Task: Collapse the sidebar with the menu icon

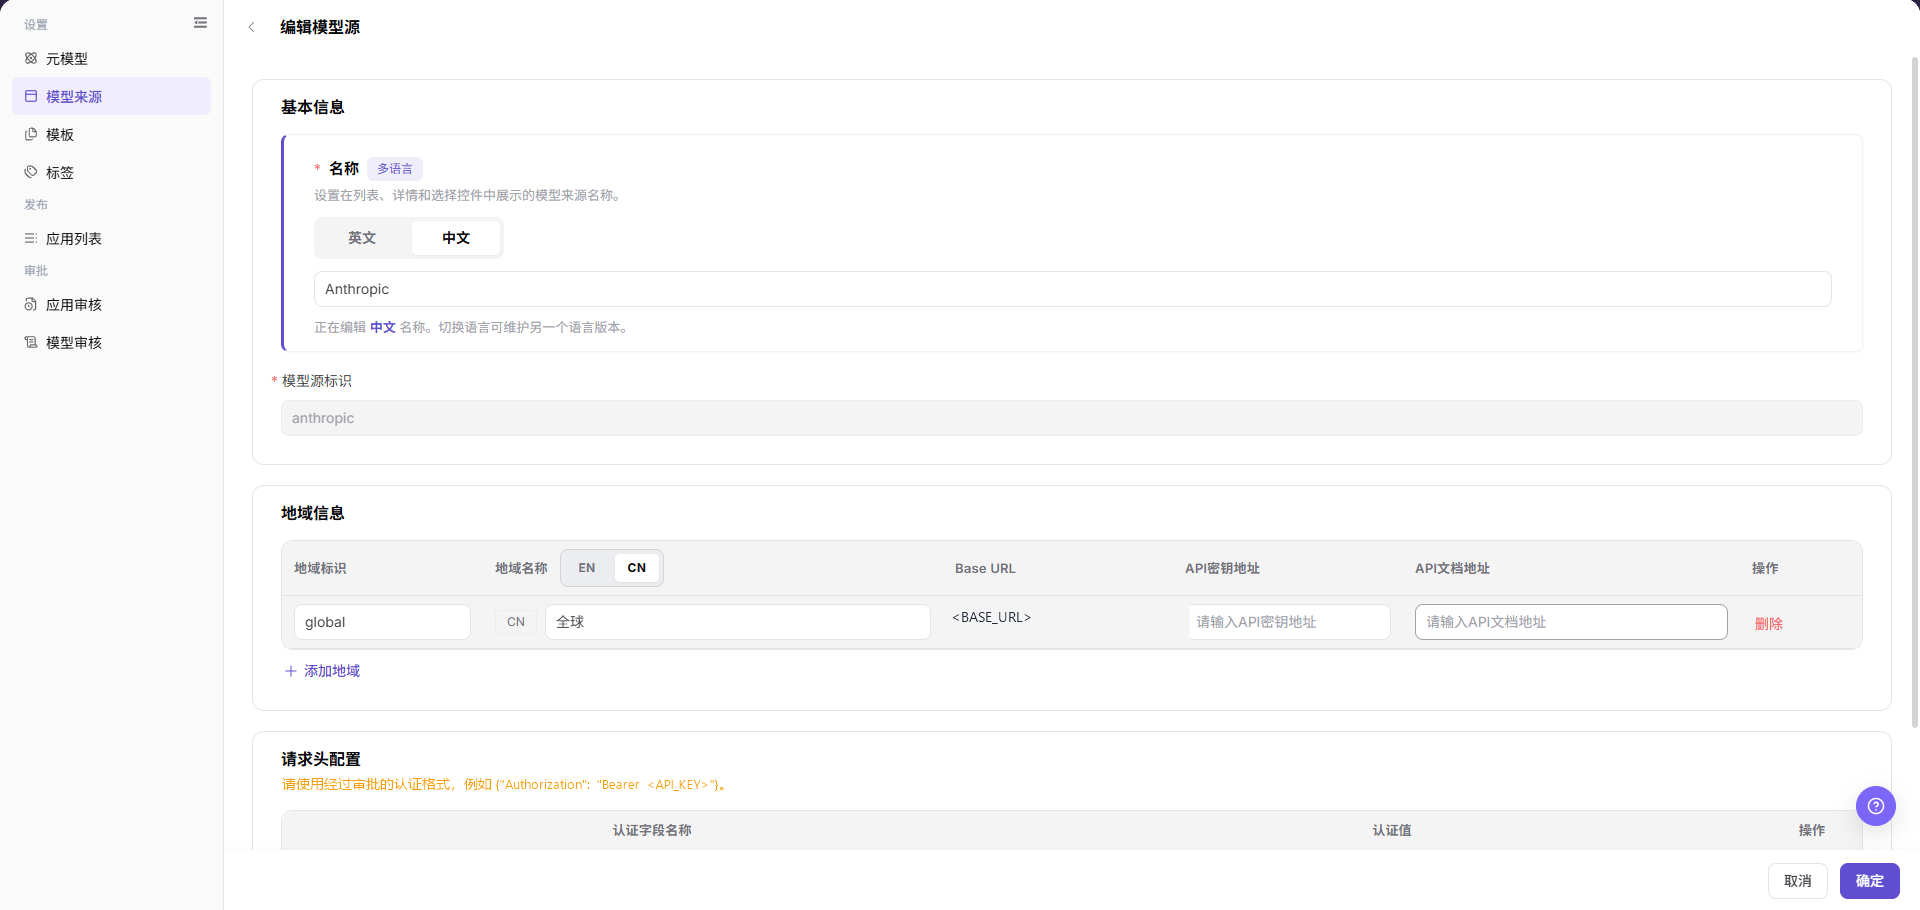Action: tap(200, 23)
